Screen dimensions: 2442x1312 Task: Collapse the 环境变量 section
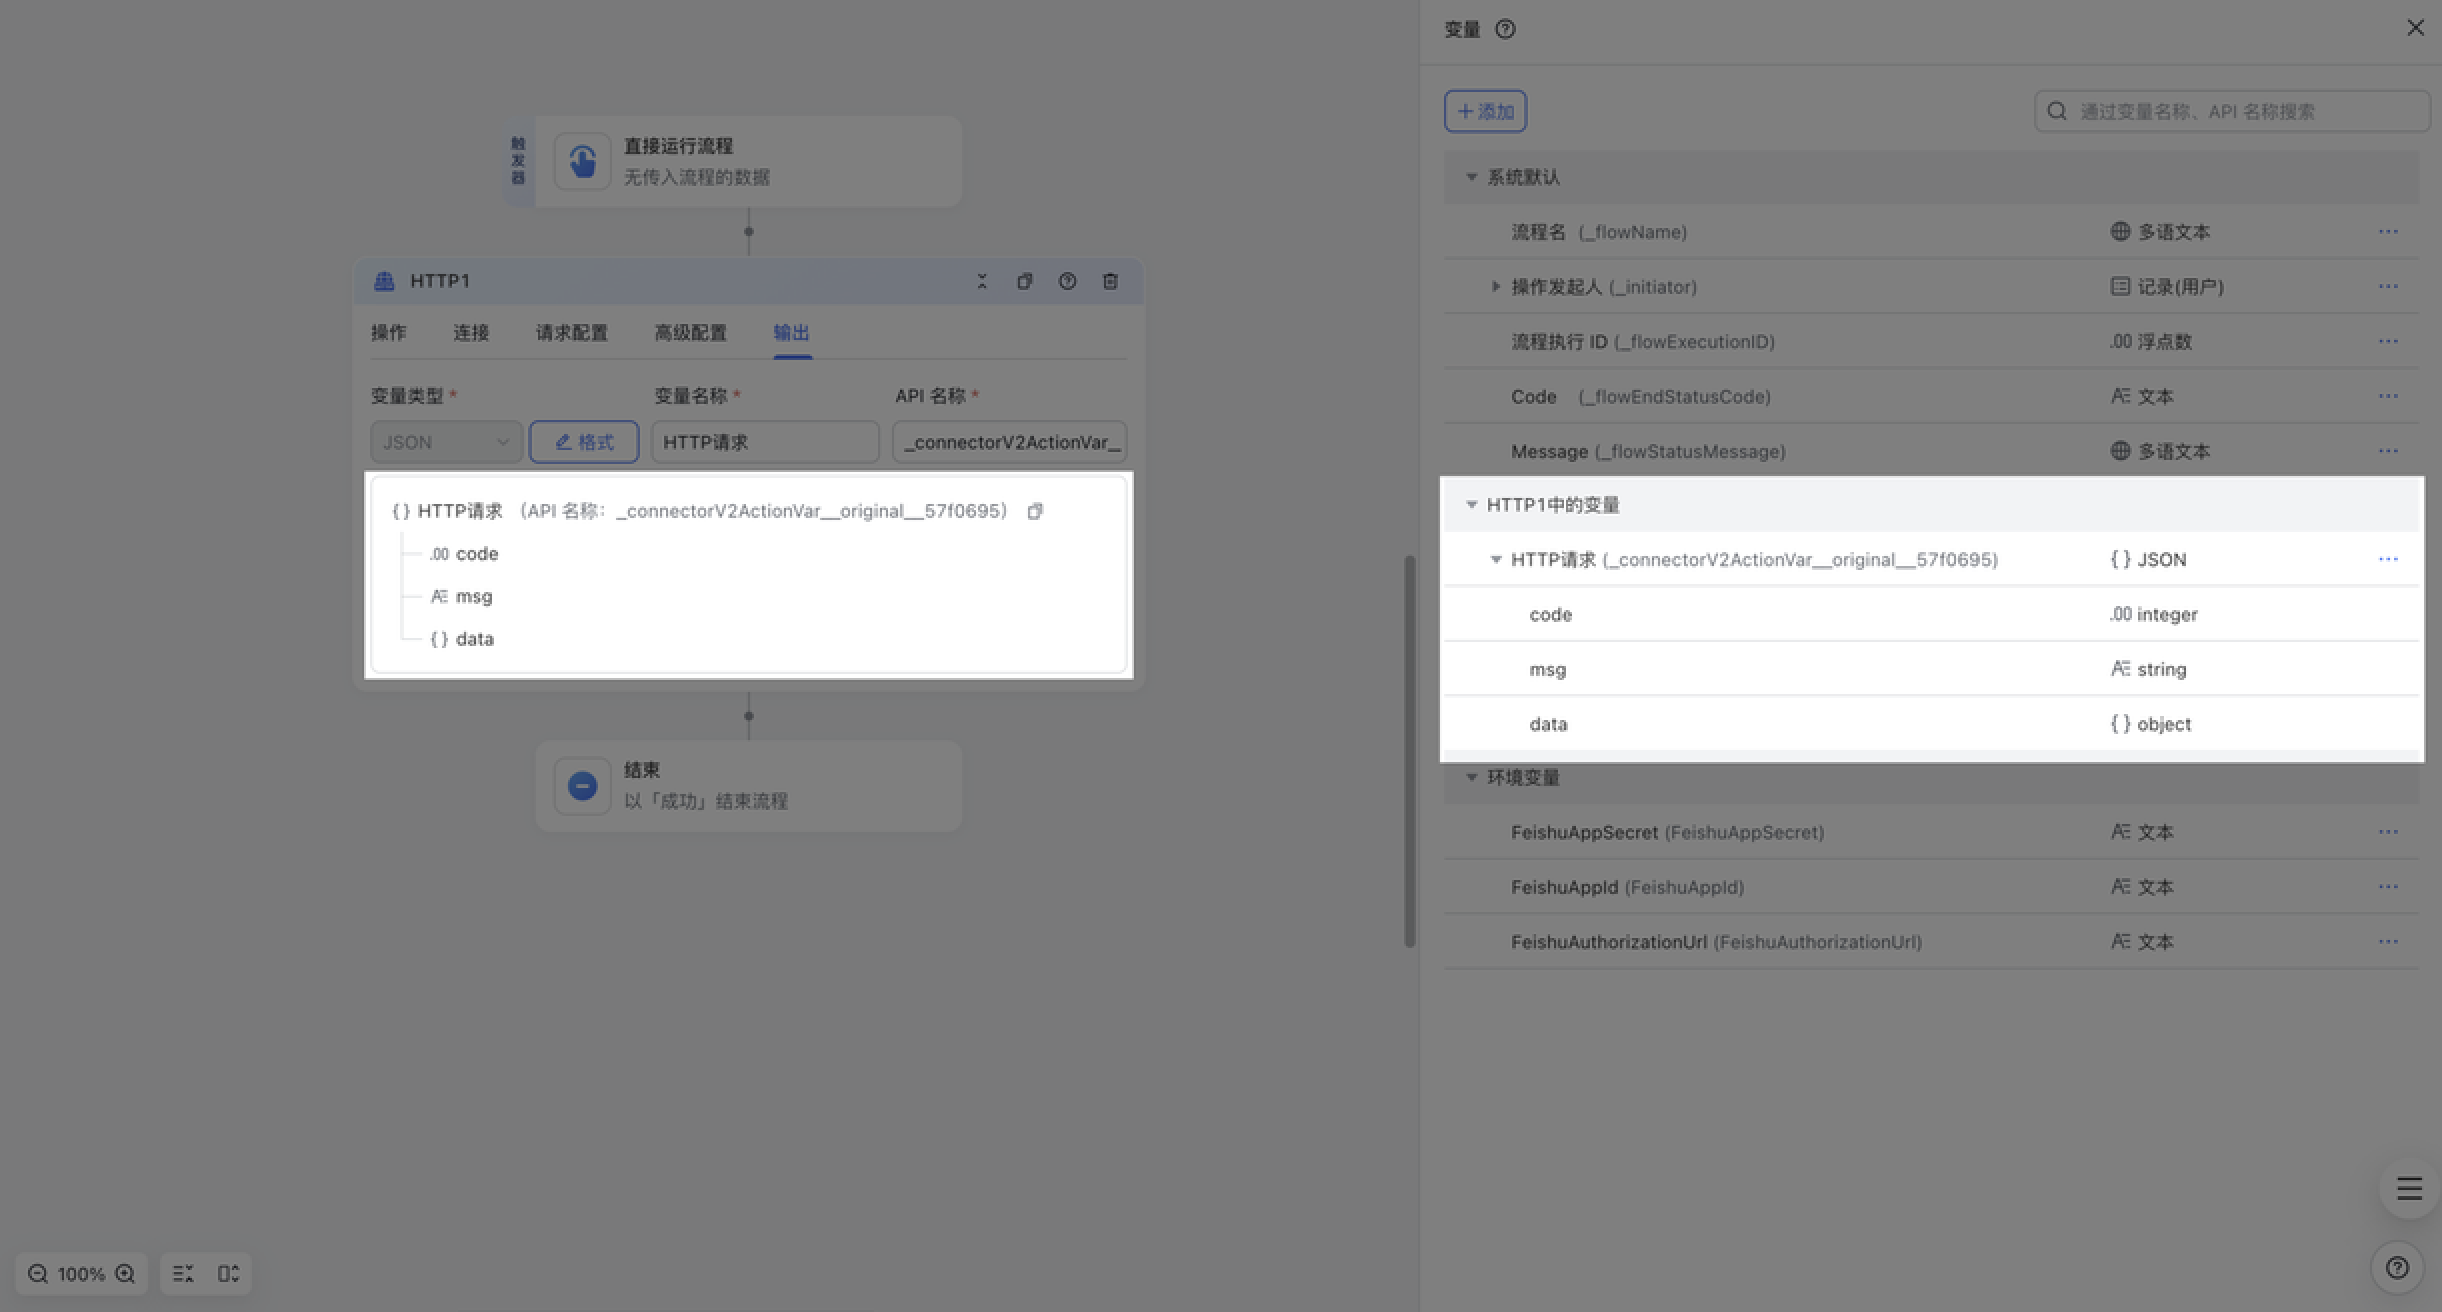(1471, 777)
